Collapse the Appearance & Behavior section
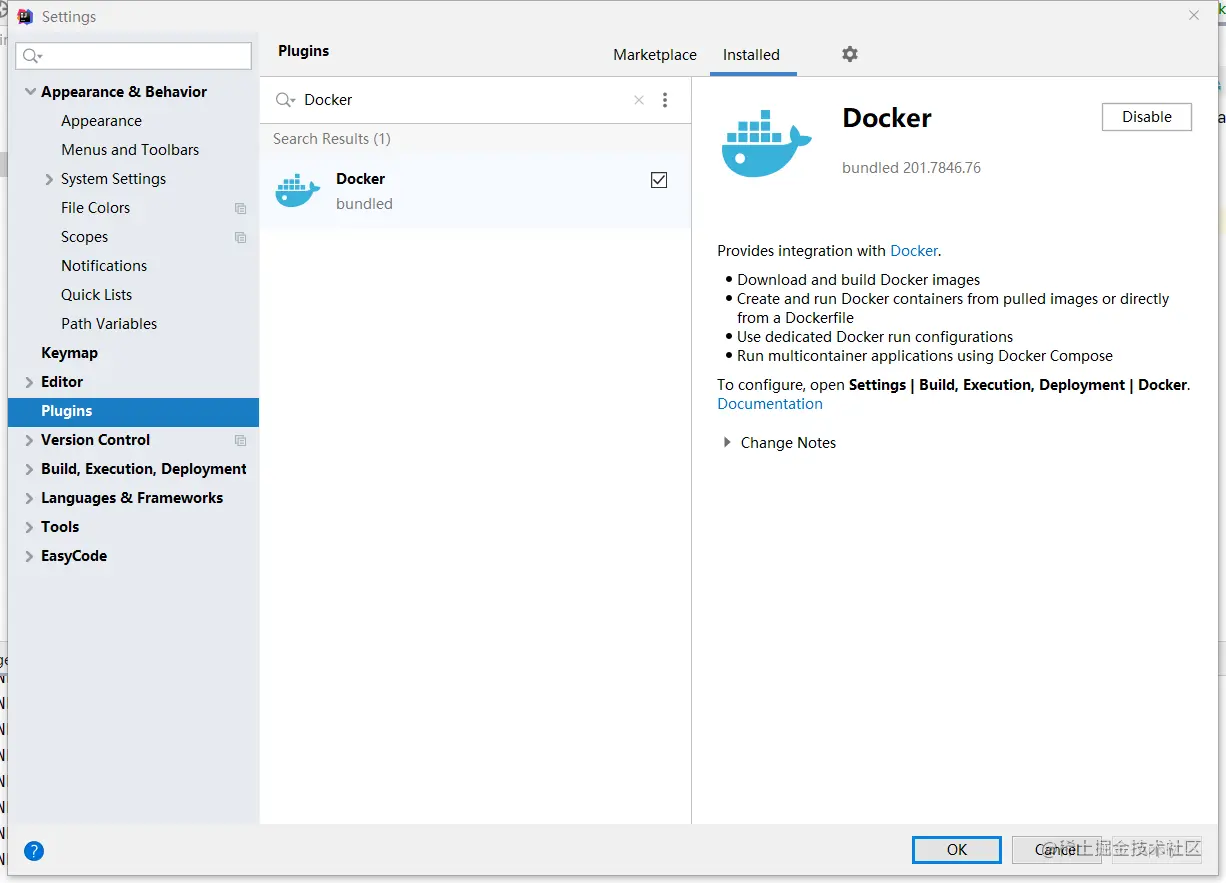 (x=29, y=92)
